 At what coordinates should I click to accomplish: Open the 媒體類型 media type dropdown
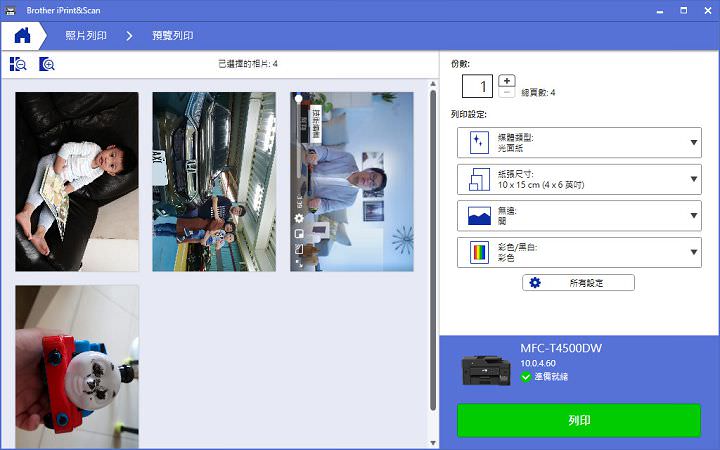(579, 142)
